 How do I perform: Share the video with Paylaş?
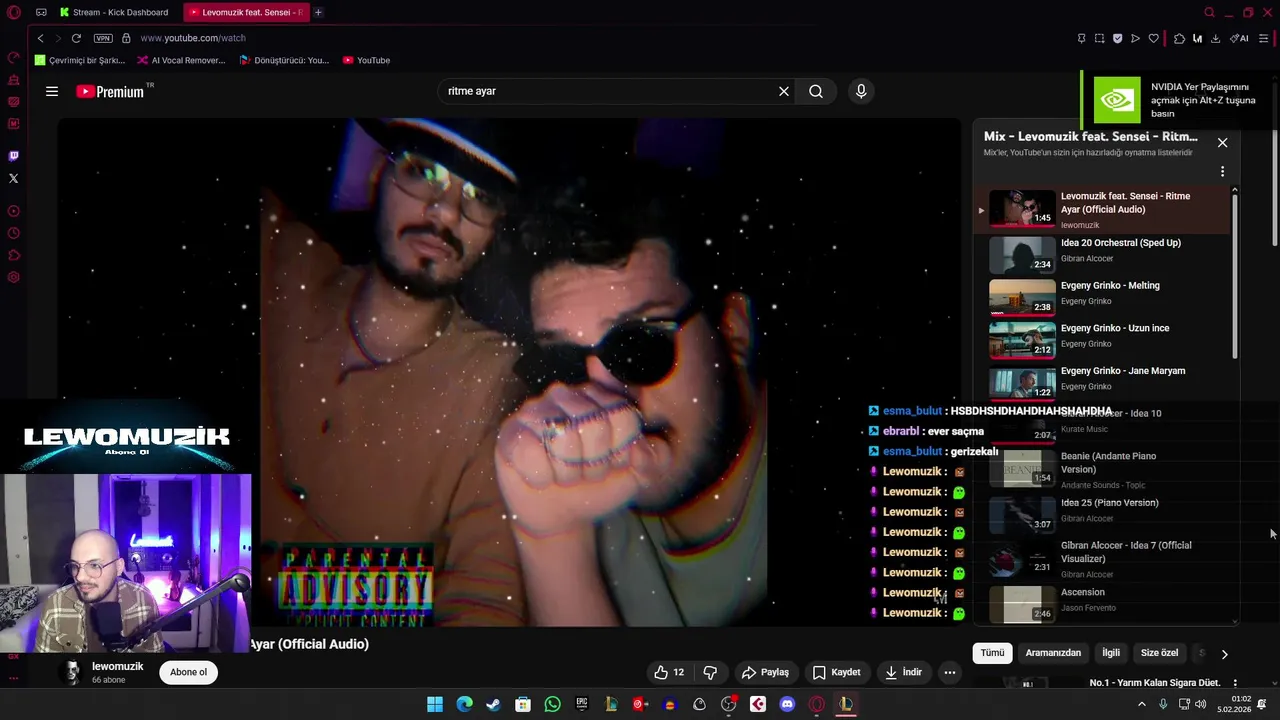tap(765, 673)
